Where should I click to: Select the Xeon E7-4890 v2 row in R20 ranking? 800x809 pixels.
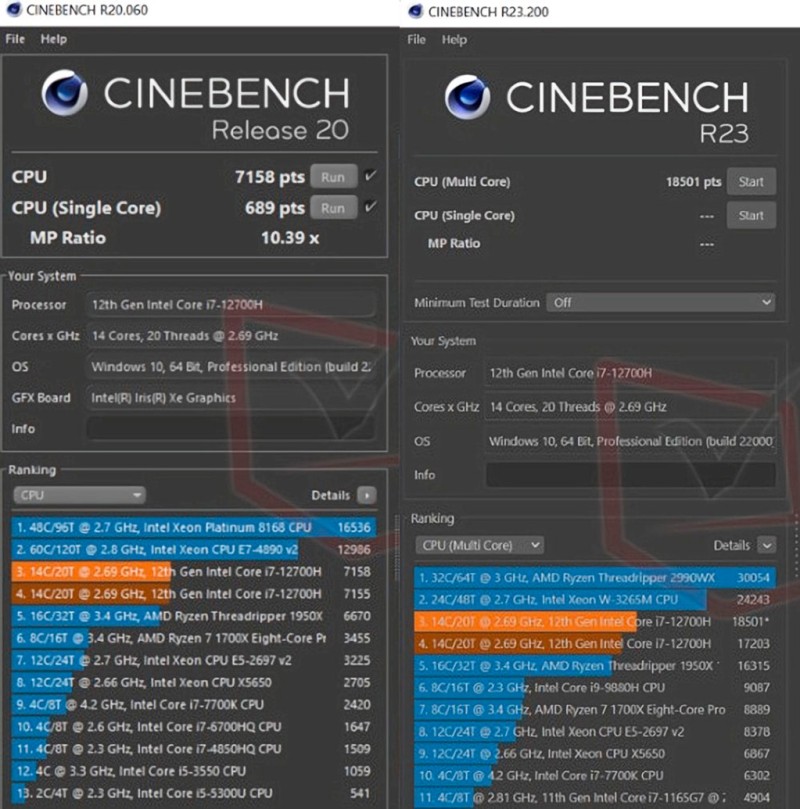(193, 549)
